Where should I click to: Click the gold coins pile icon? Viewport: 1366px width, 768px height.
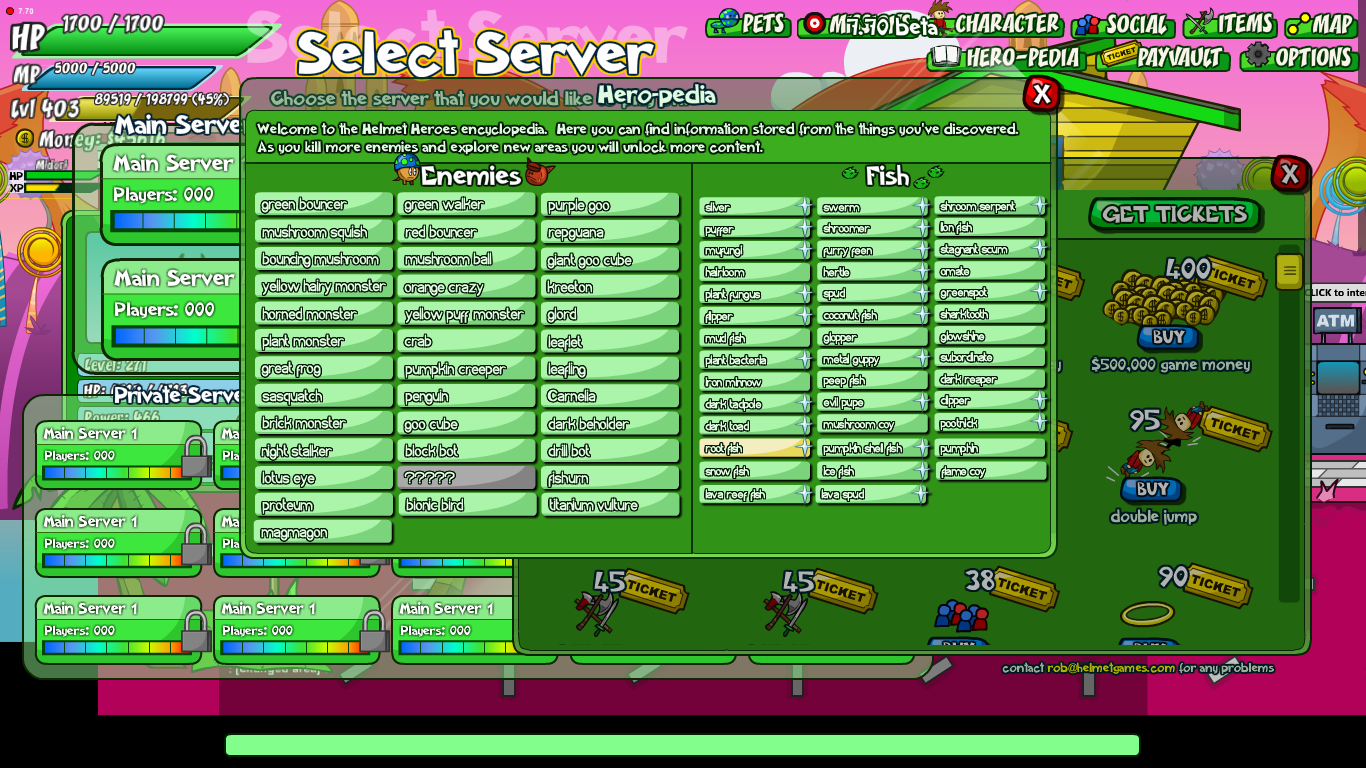[x=1162, y=300]
